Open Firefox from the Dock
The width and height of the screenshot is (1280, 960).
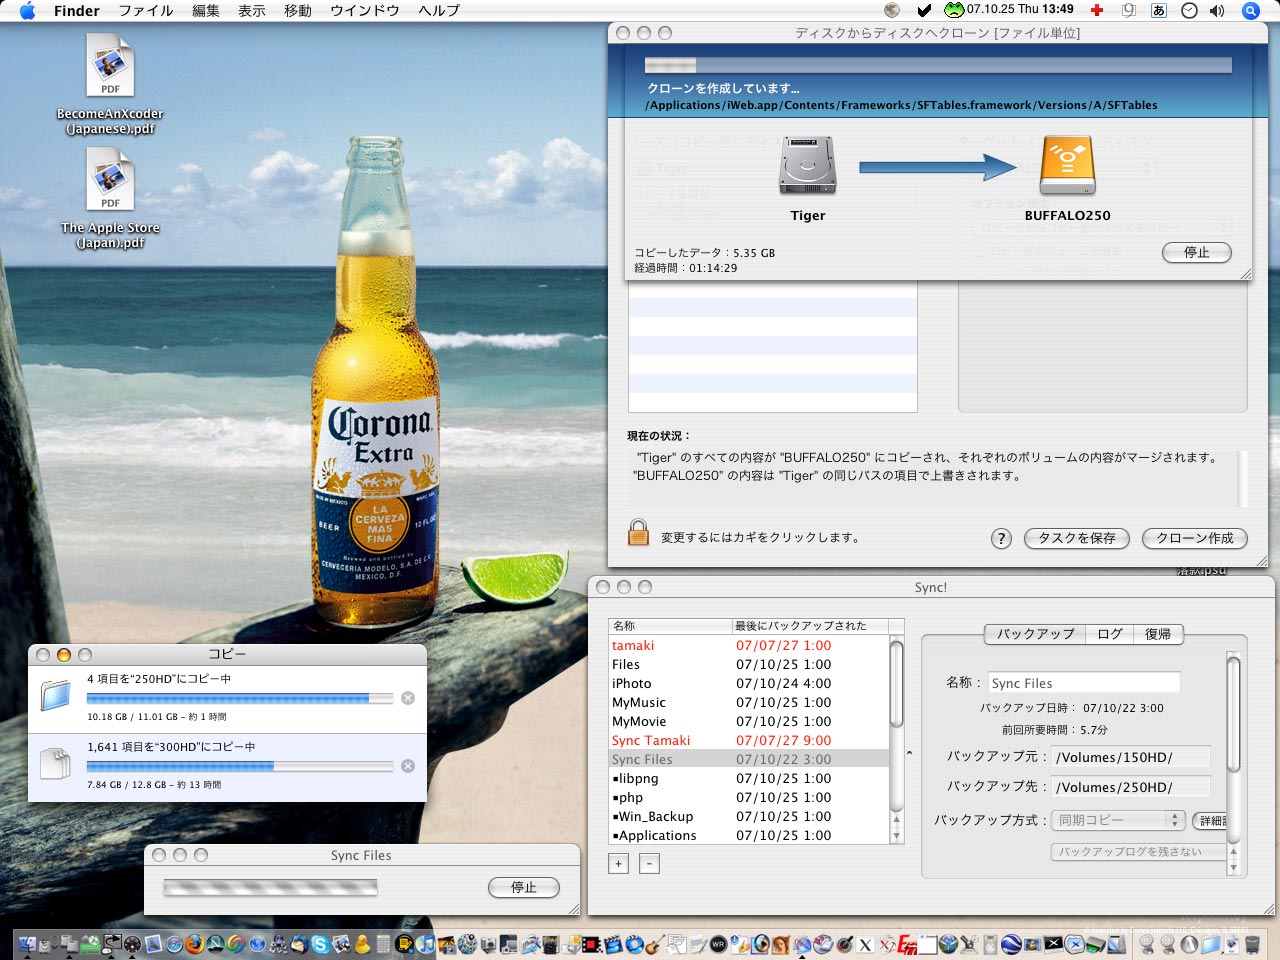tap(194, 943)
